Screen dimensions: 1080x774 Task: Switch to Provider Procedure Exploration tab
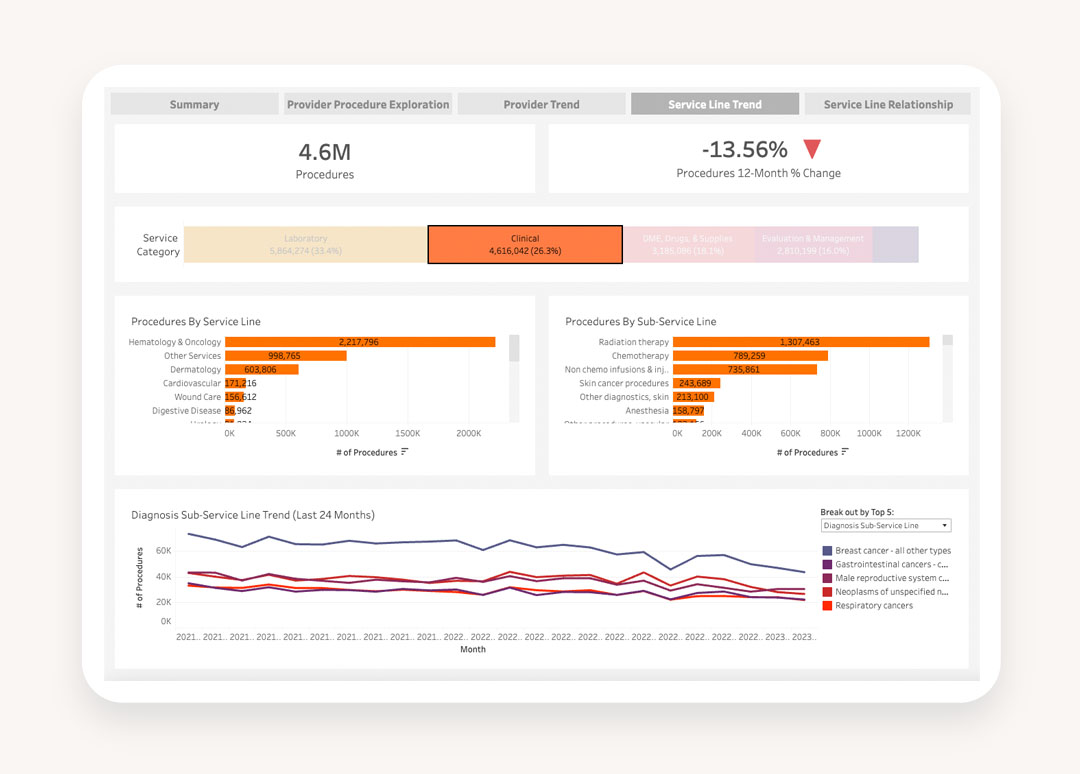point(368,104)
